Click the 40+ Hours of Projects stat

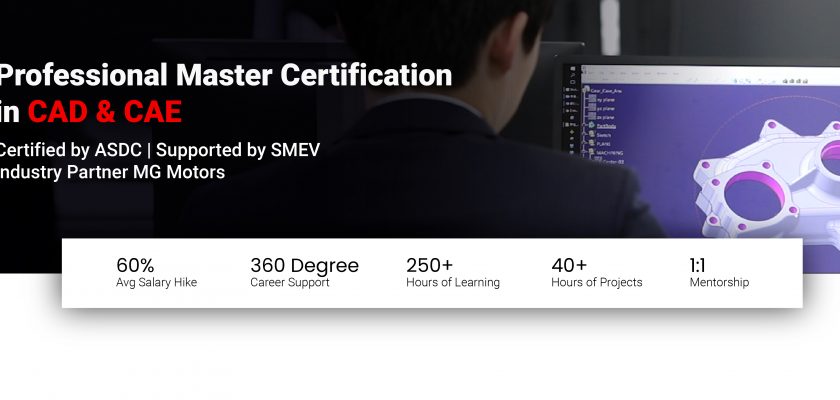click(x=597, y=273)
